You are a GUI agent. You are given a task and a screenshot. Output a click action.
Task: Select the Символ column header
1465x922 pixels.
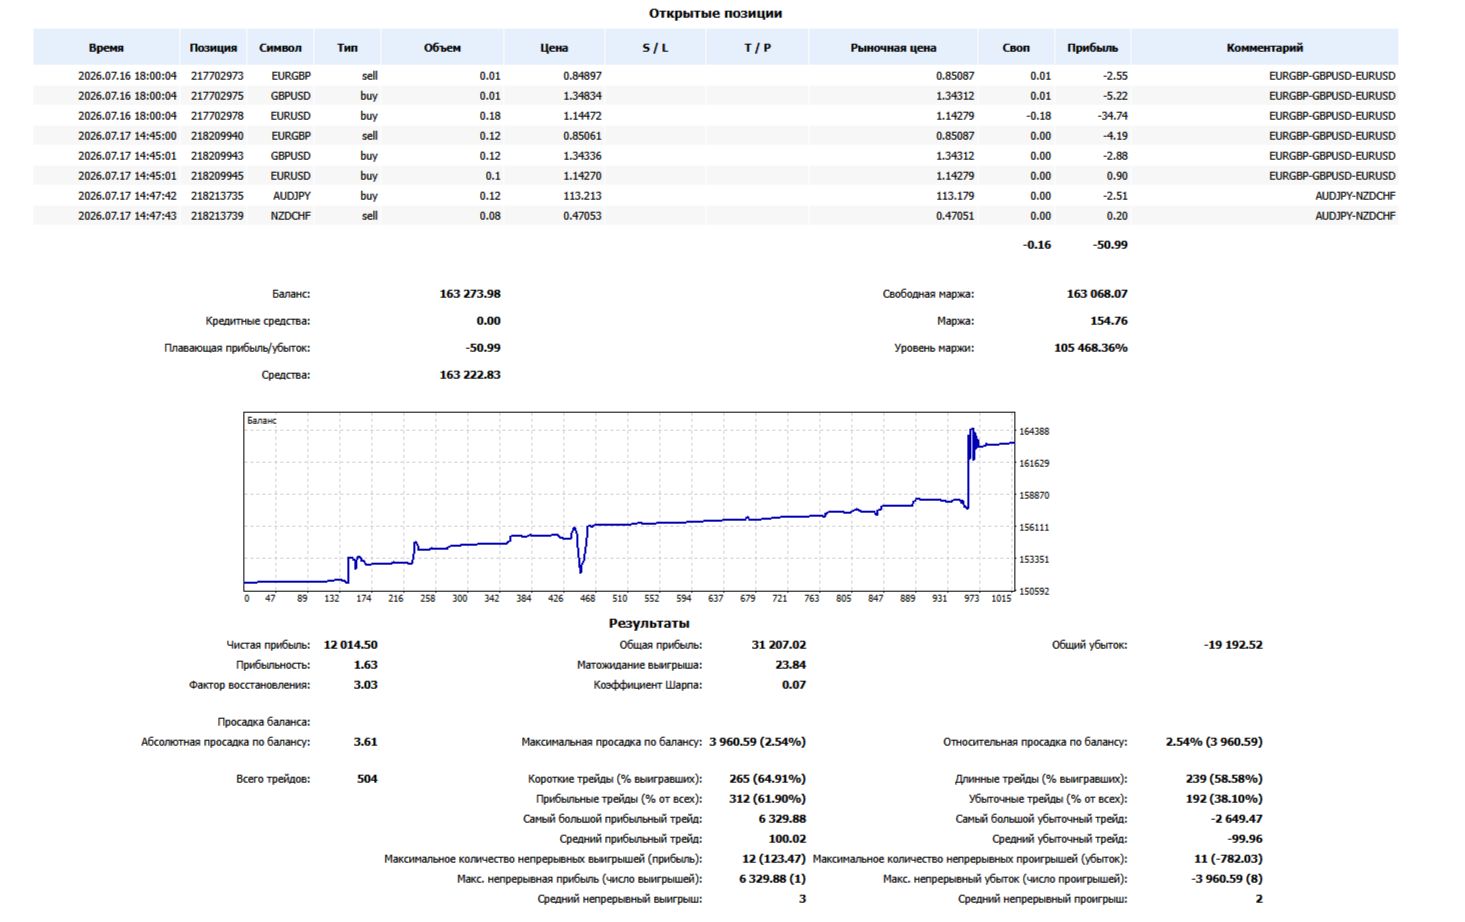[280, 48]
